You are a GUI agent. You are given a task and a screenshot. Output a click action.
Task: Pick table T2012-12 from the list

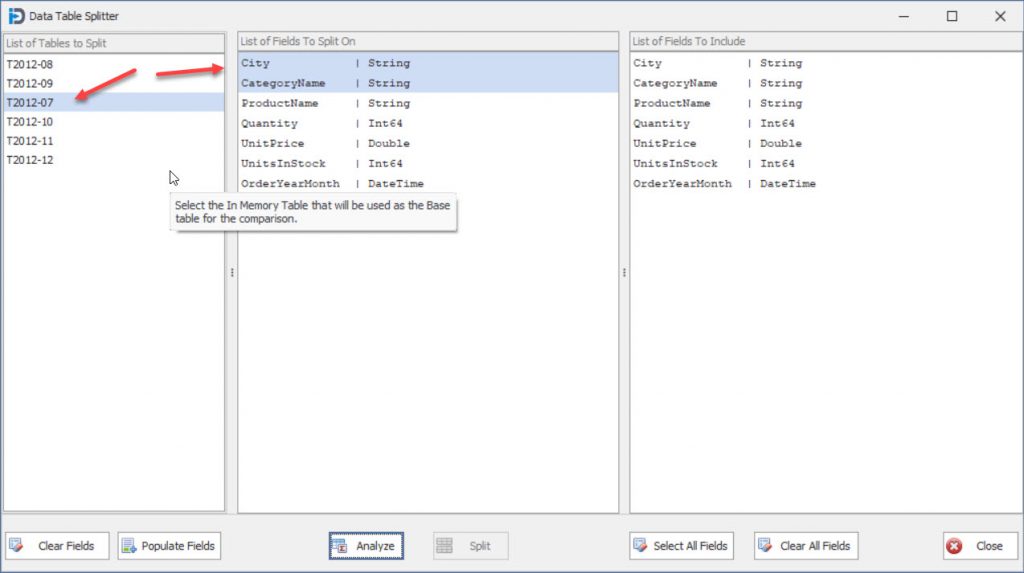point(30,160)
